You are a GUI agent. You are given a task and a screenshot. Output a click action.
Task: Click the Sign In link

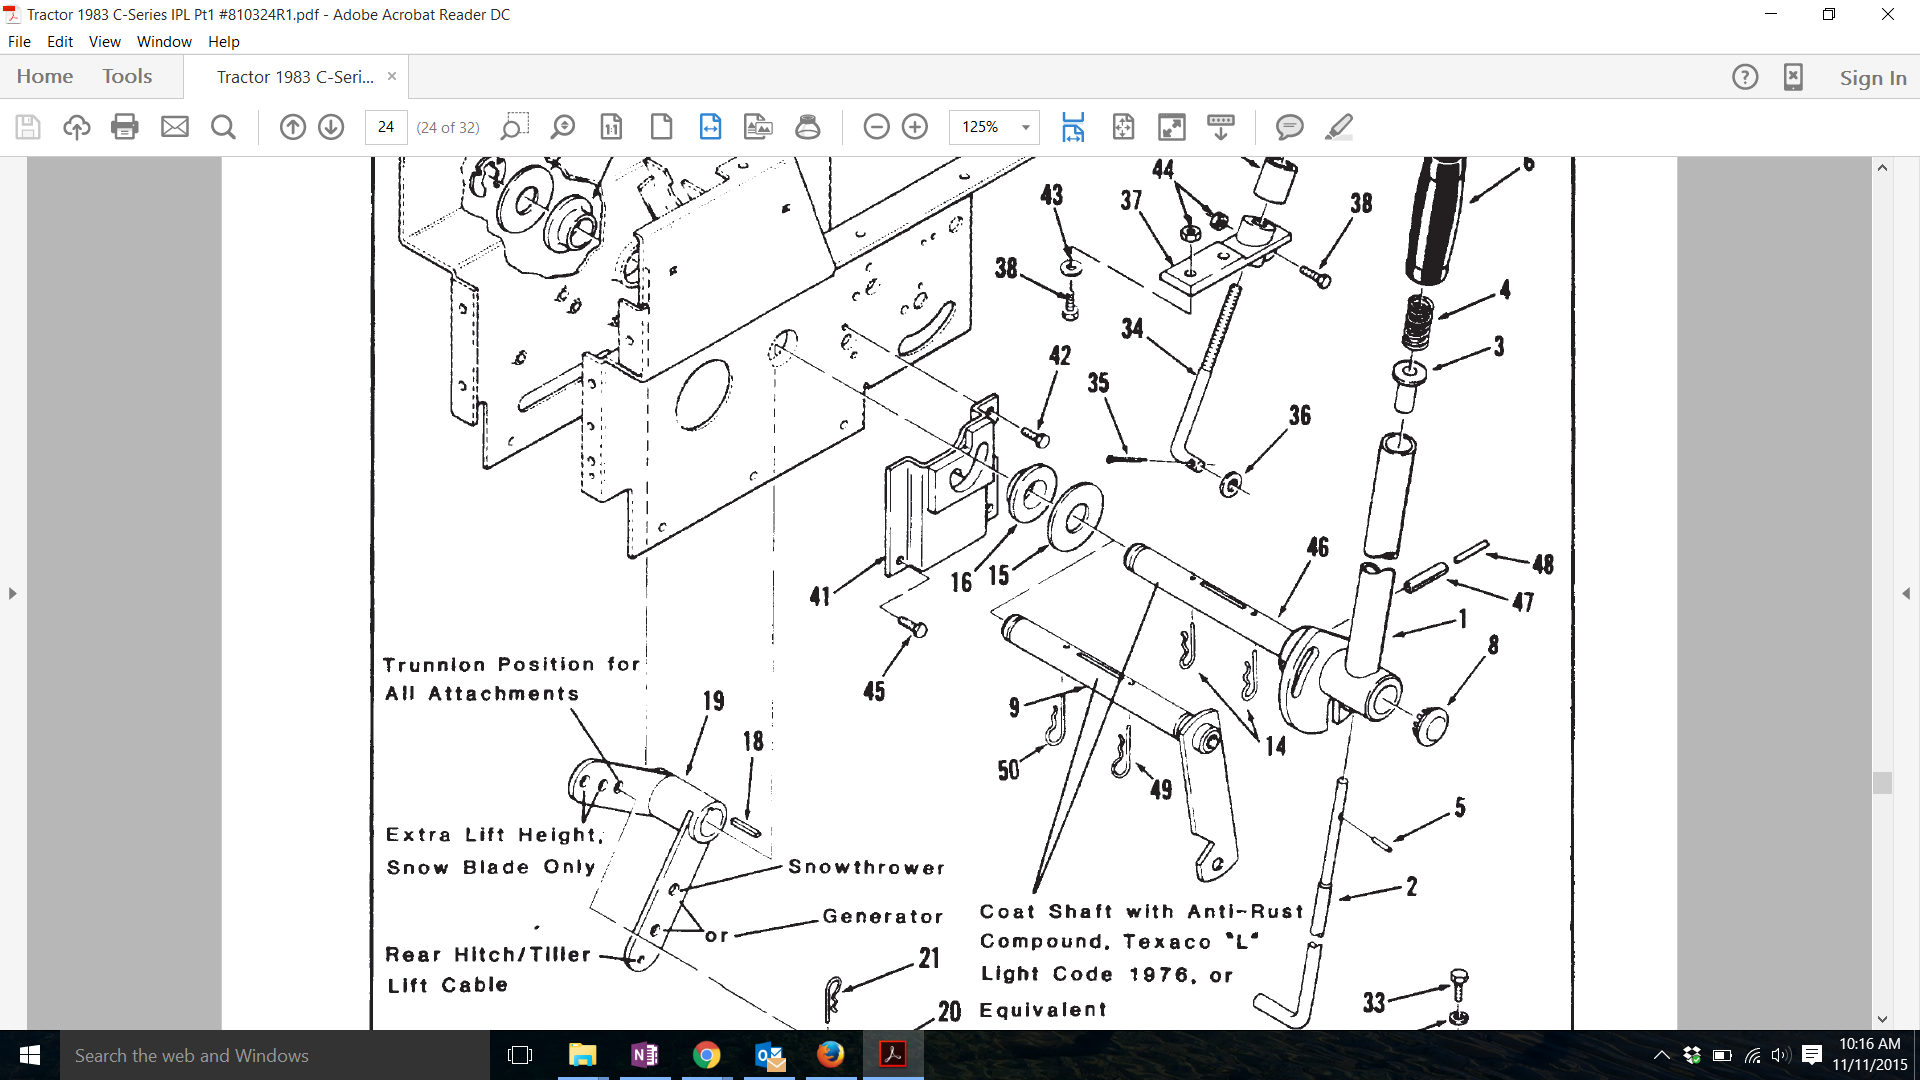tap(1873, 77)
